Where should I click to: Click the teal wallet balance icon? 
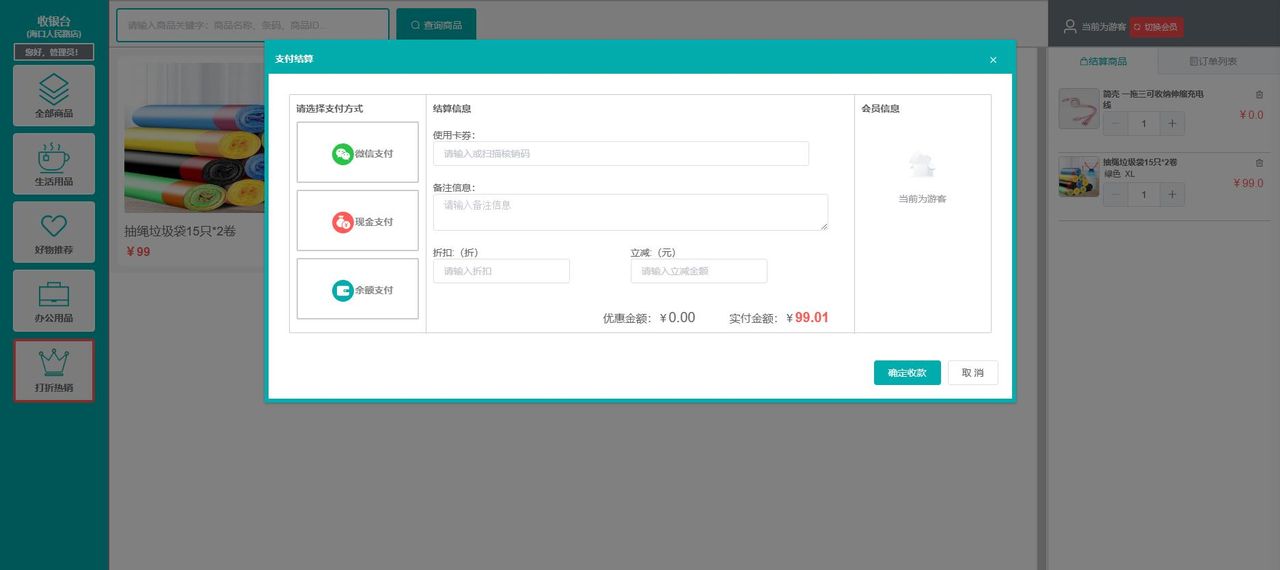point(343,290)
